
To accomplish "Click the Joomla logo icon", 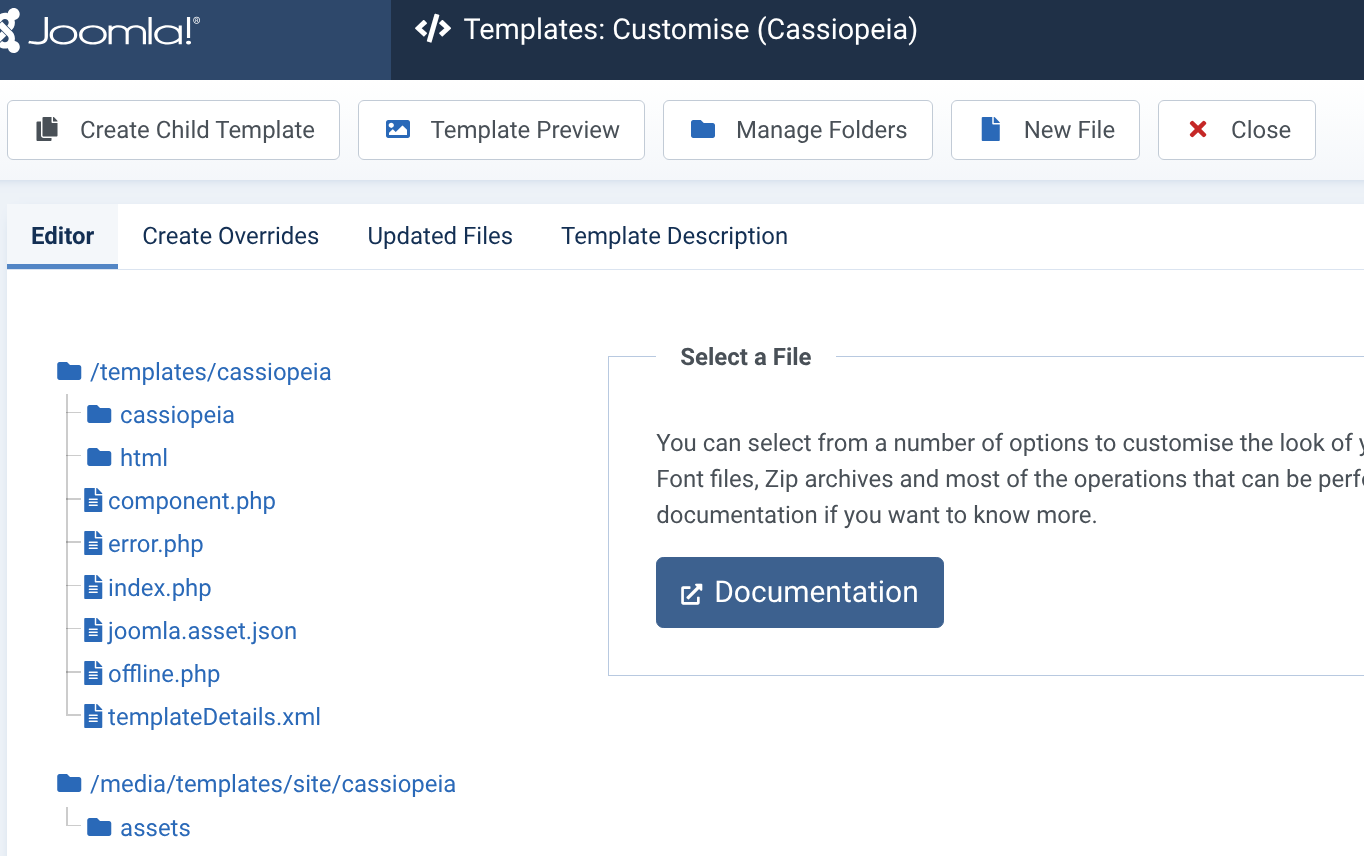I will (8, 32).
